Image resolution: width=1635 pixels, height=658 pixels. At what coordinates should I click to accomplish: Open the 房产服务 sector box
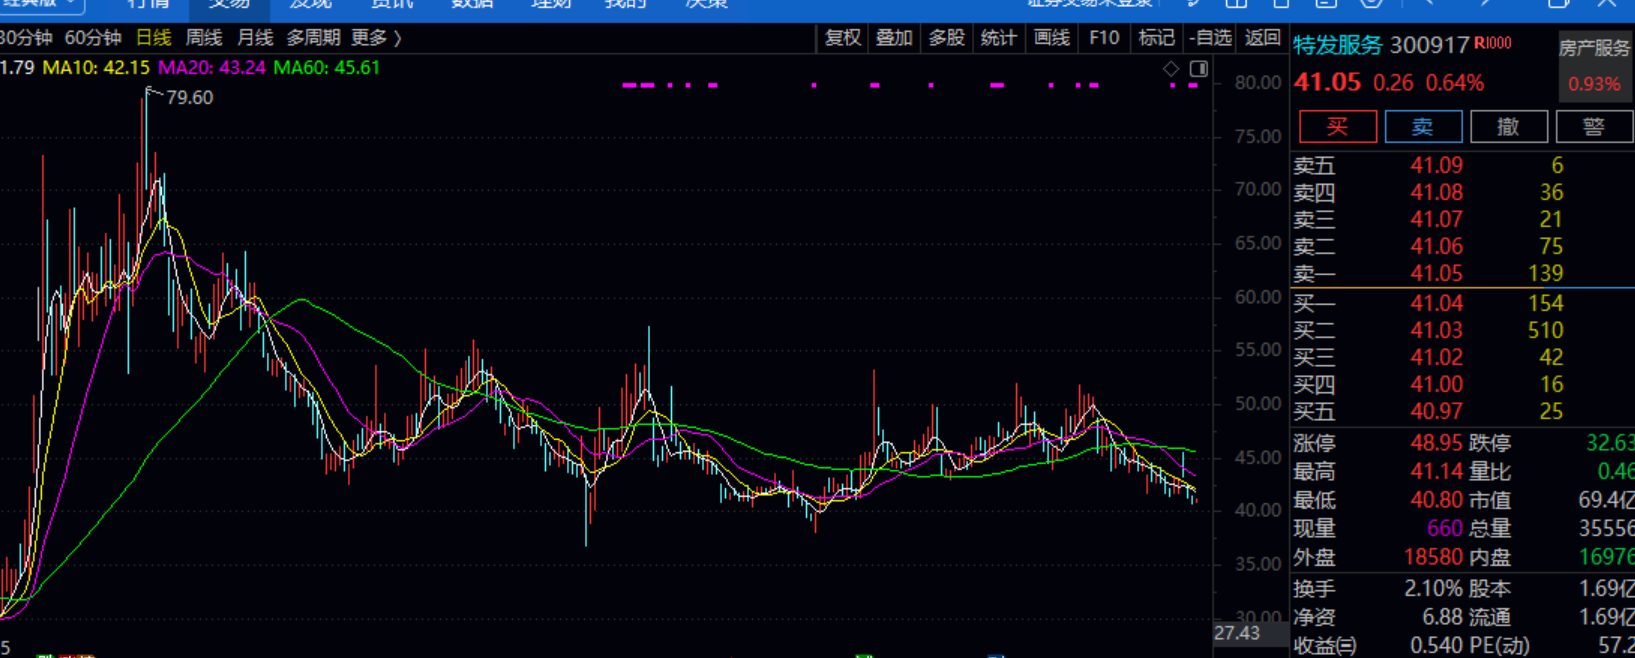tap(1594, 66)
